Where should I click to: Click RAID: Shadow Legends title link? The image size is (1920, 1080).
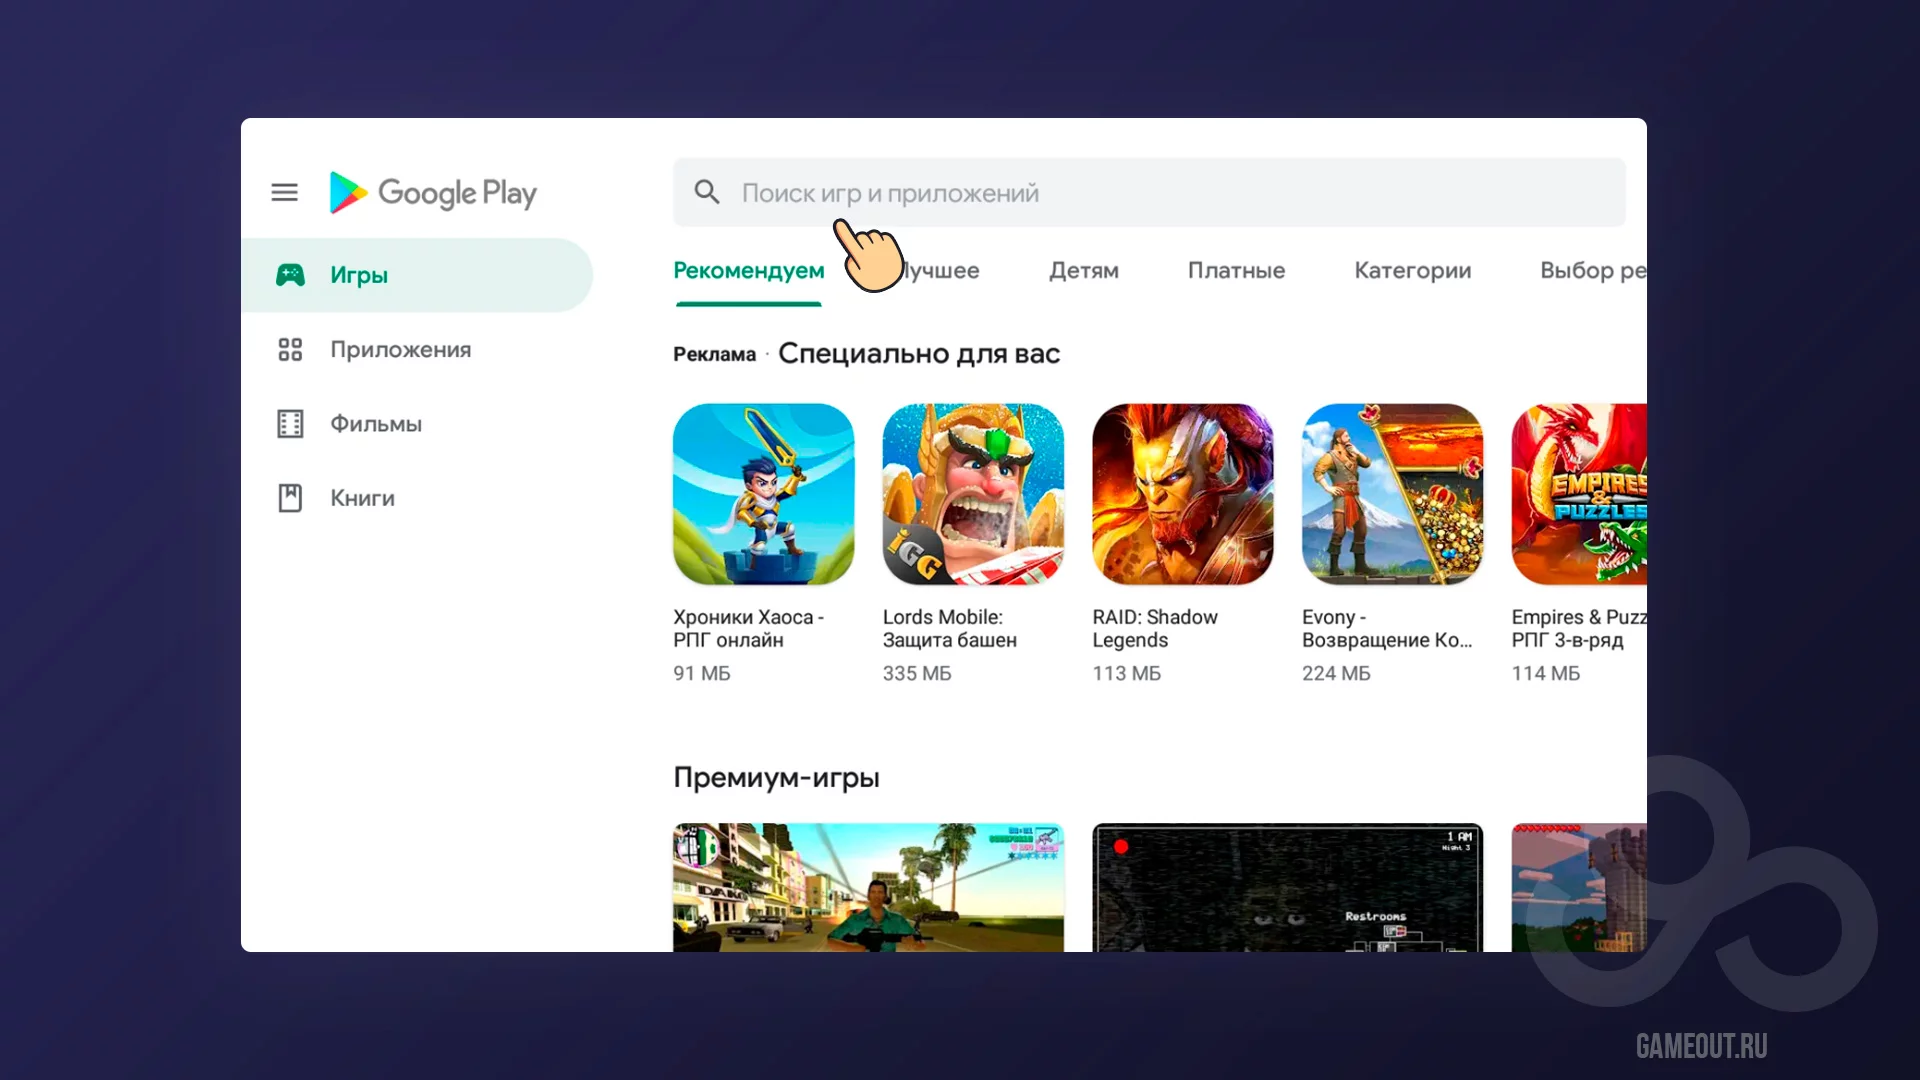[x=1154, y=628]
